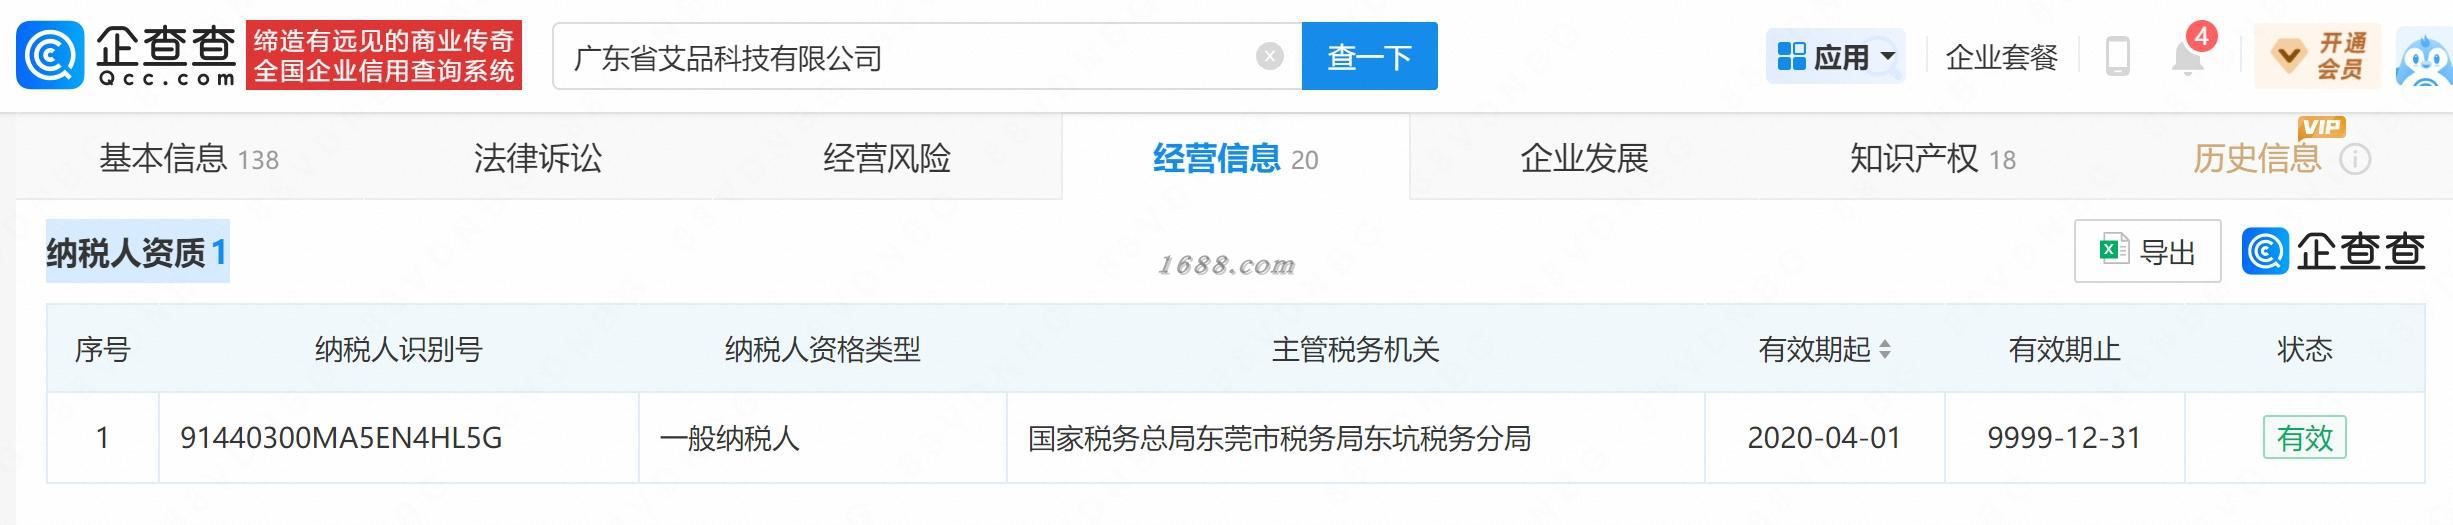2453x525 pixels.
Task: Open the 法律诉讼 tab
Action: click(x=538, y=158)
